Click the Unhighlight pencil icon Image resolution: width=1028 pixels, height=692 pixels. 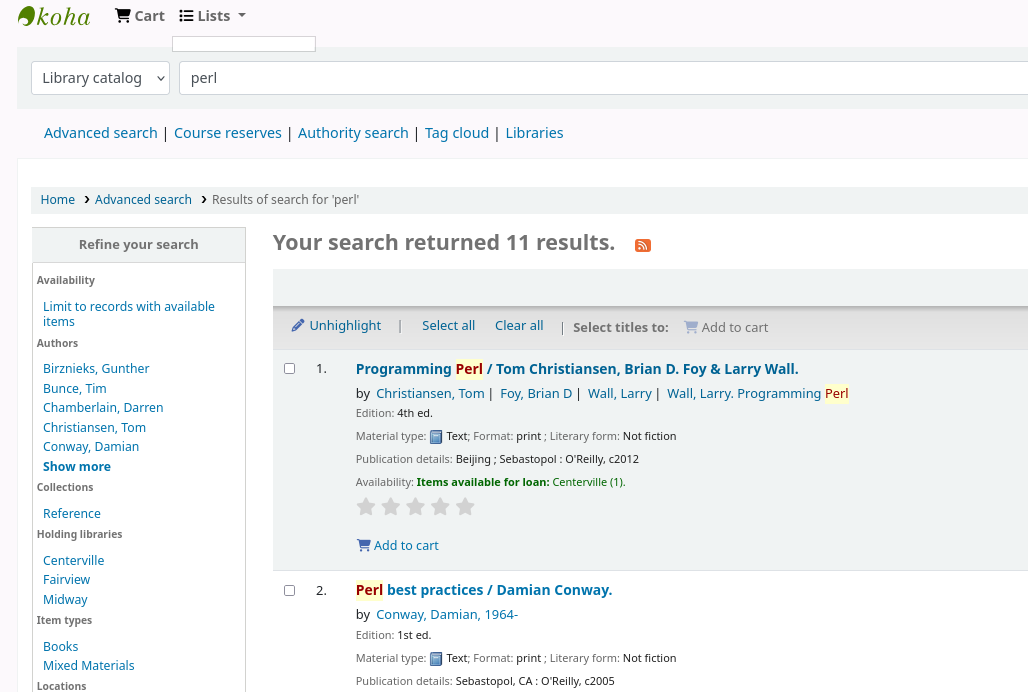click(x=298, y=326)
